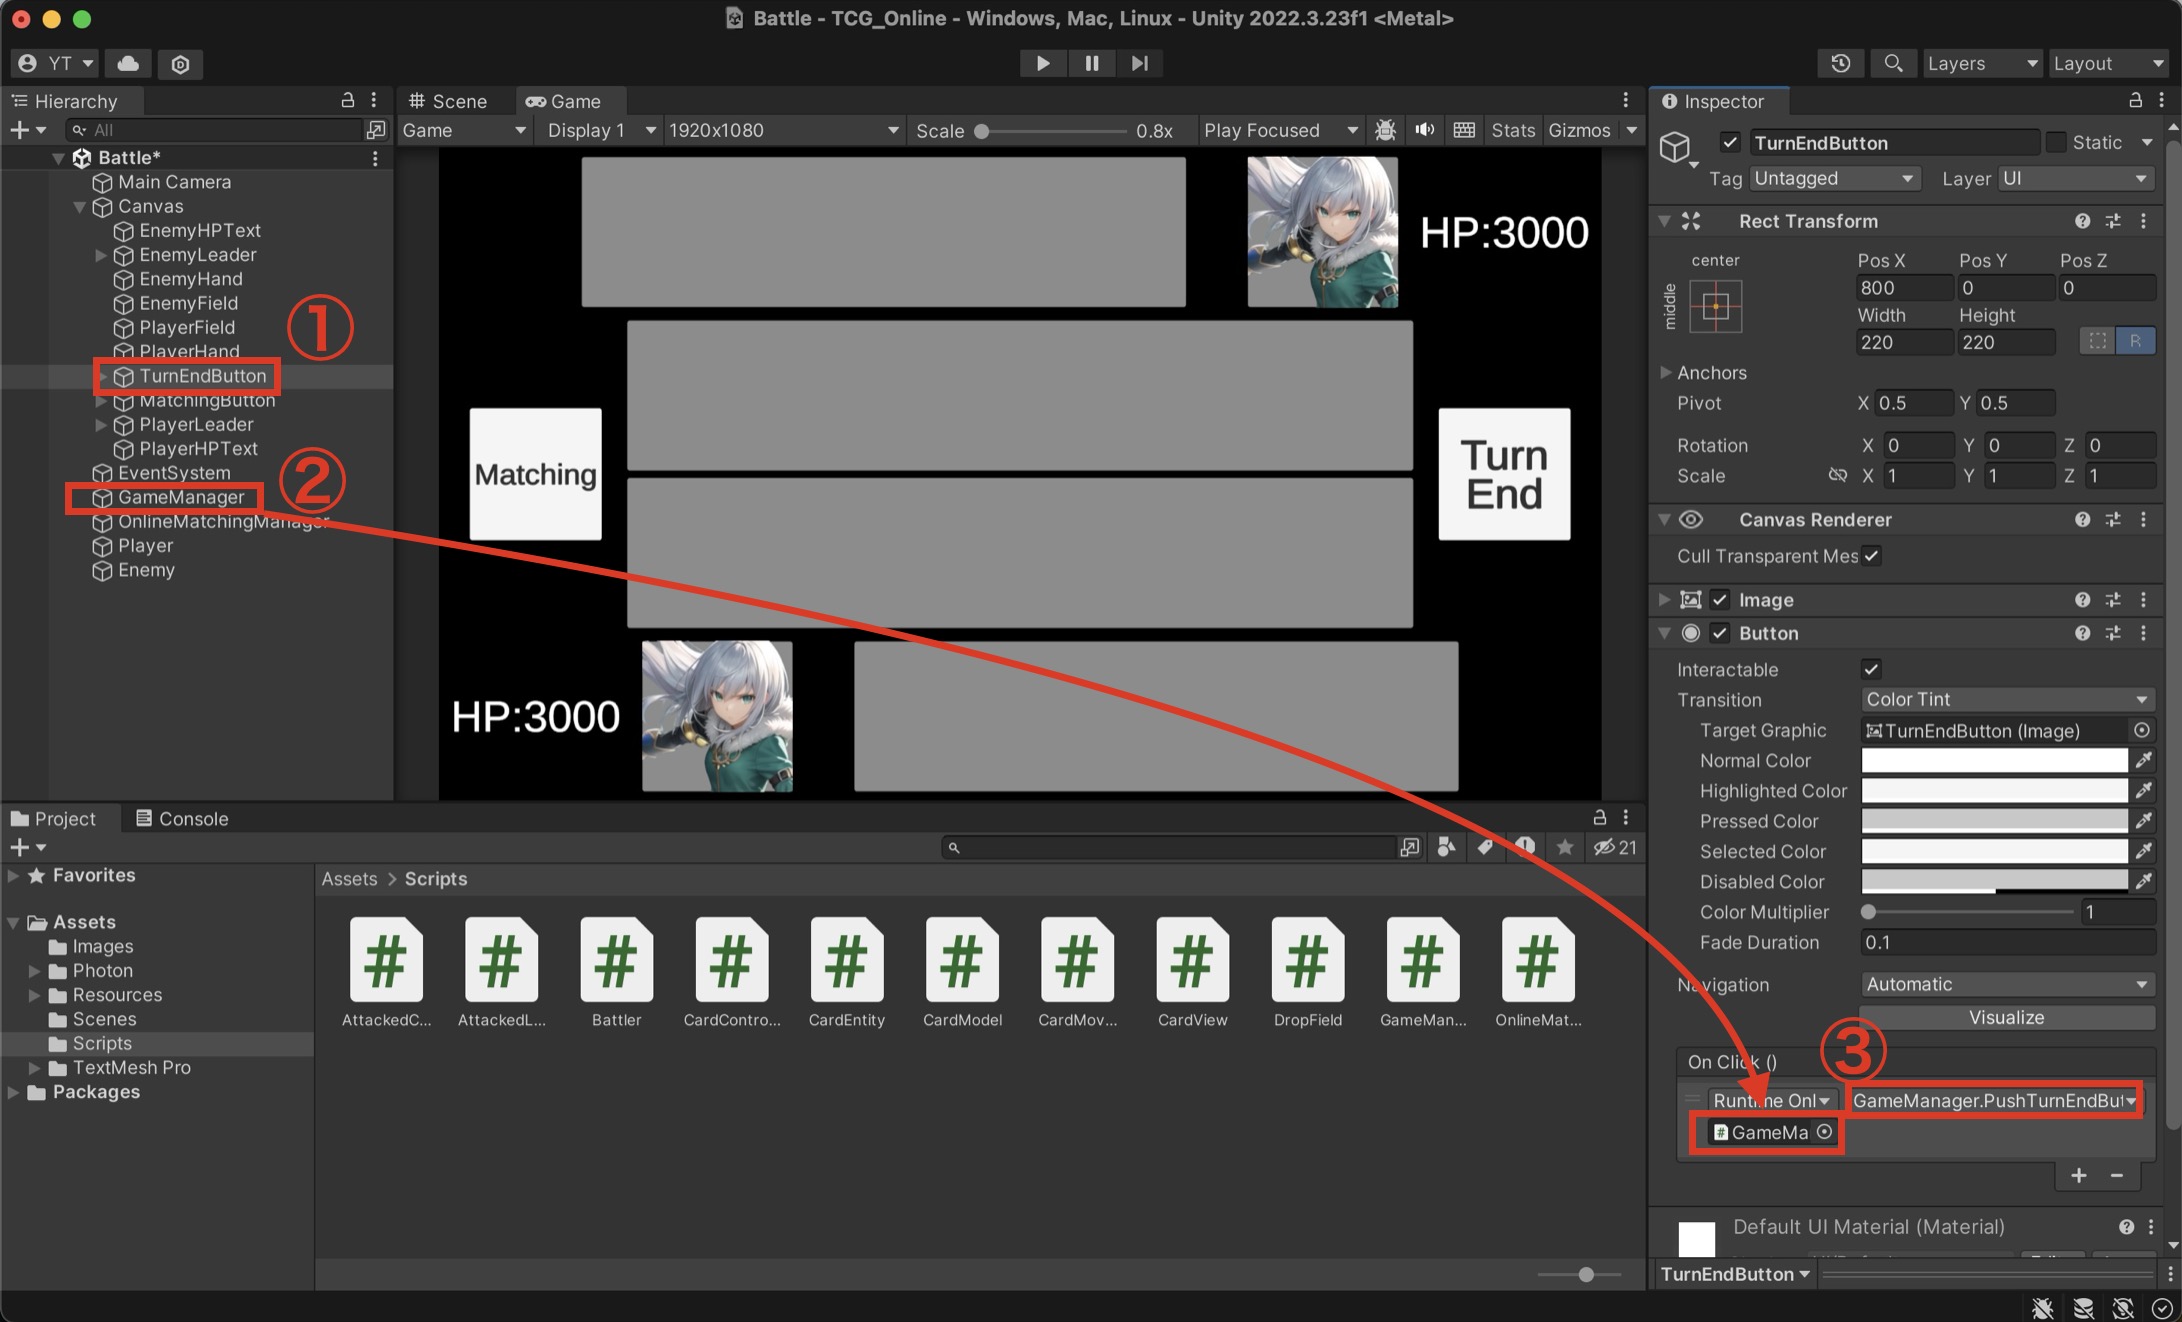2182x1322 pixels.
Task: Open Undo History via the clock icon
Action: [x=1840, y=63]
